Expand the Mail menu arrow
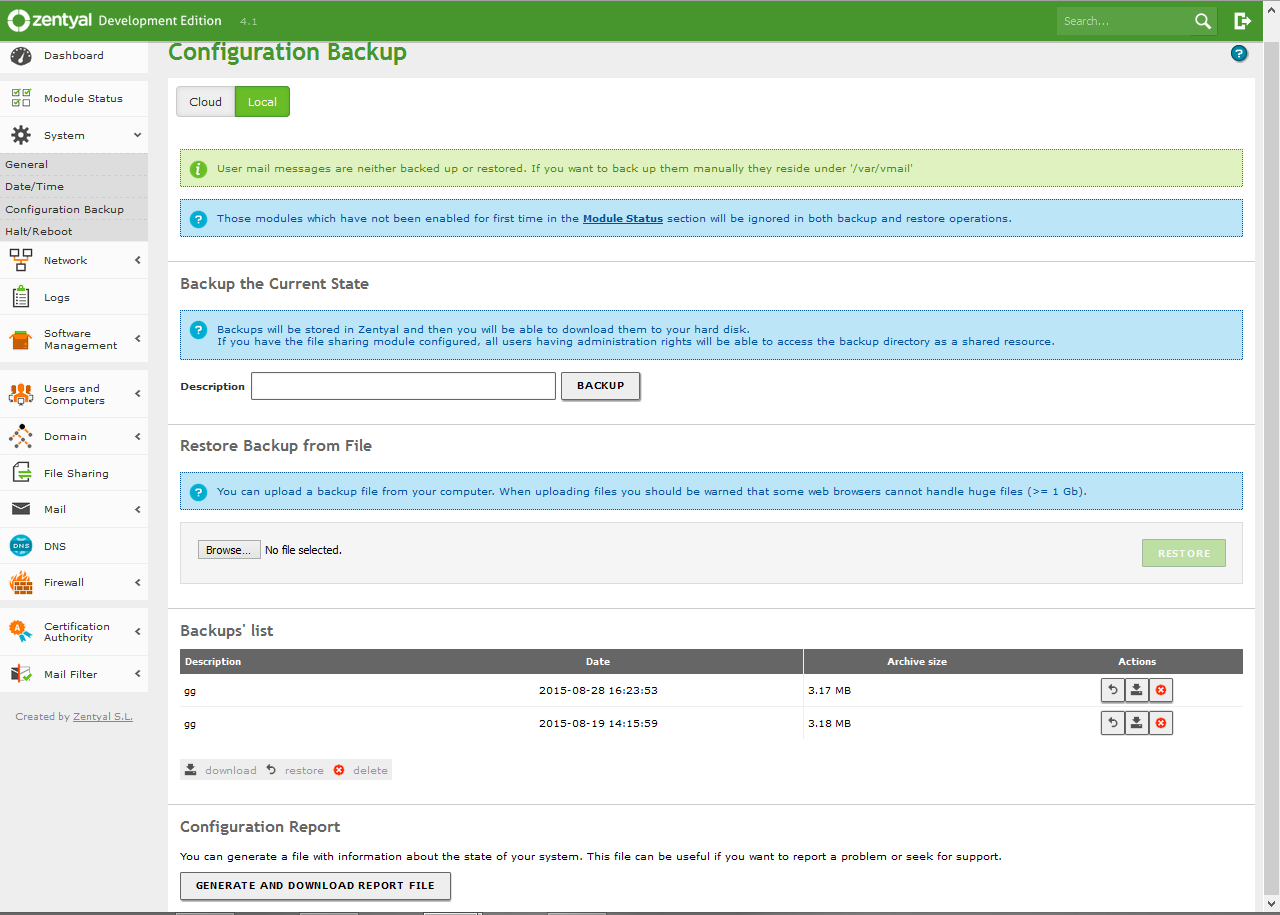 [137, 509]
